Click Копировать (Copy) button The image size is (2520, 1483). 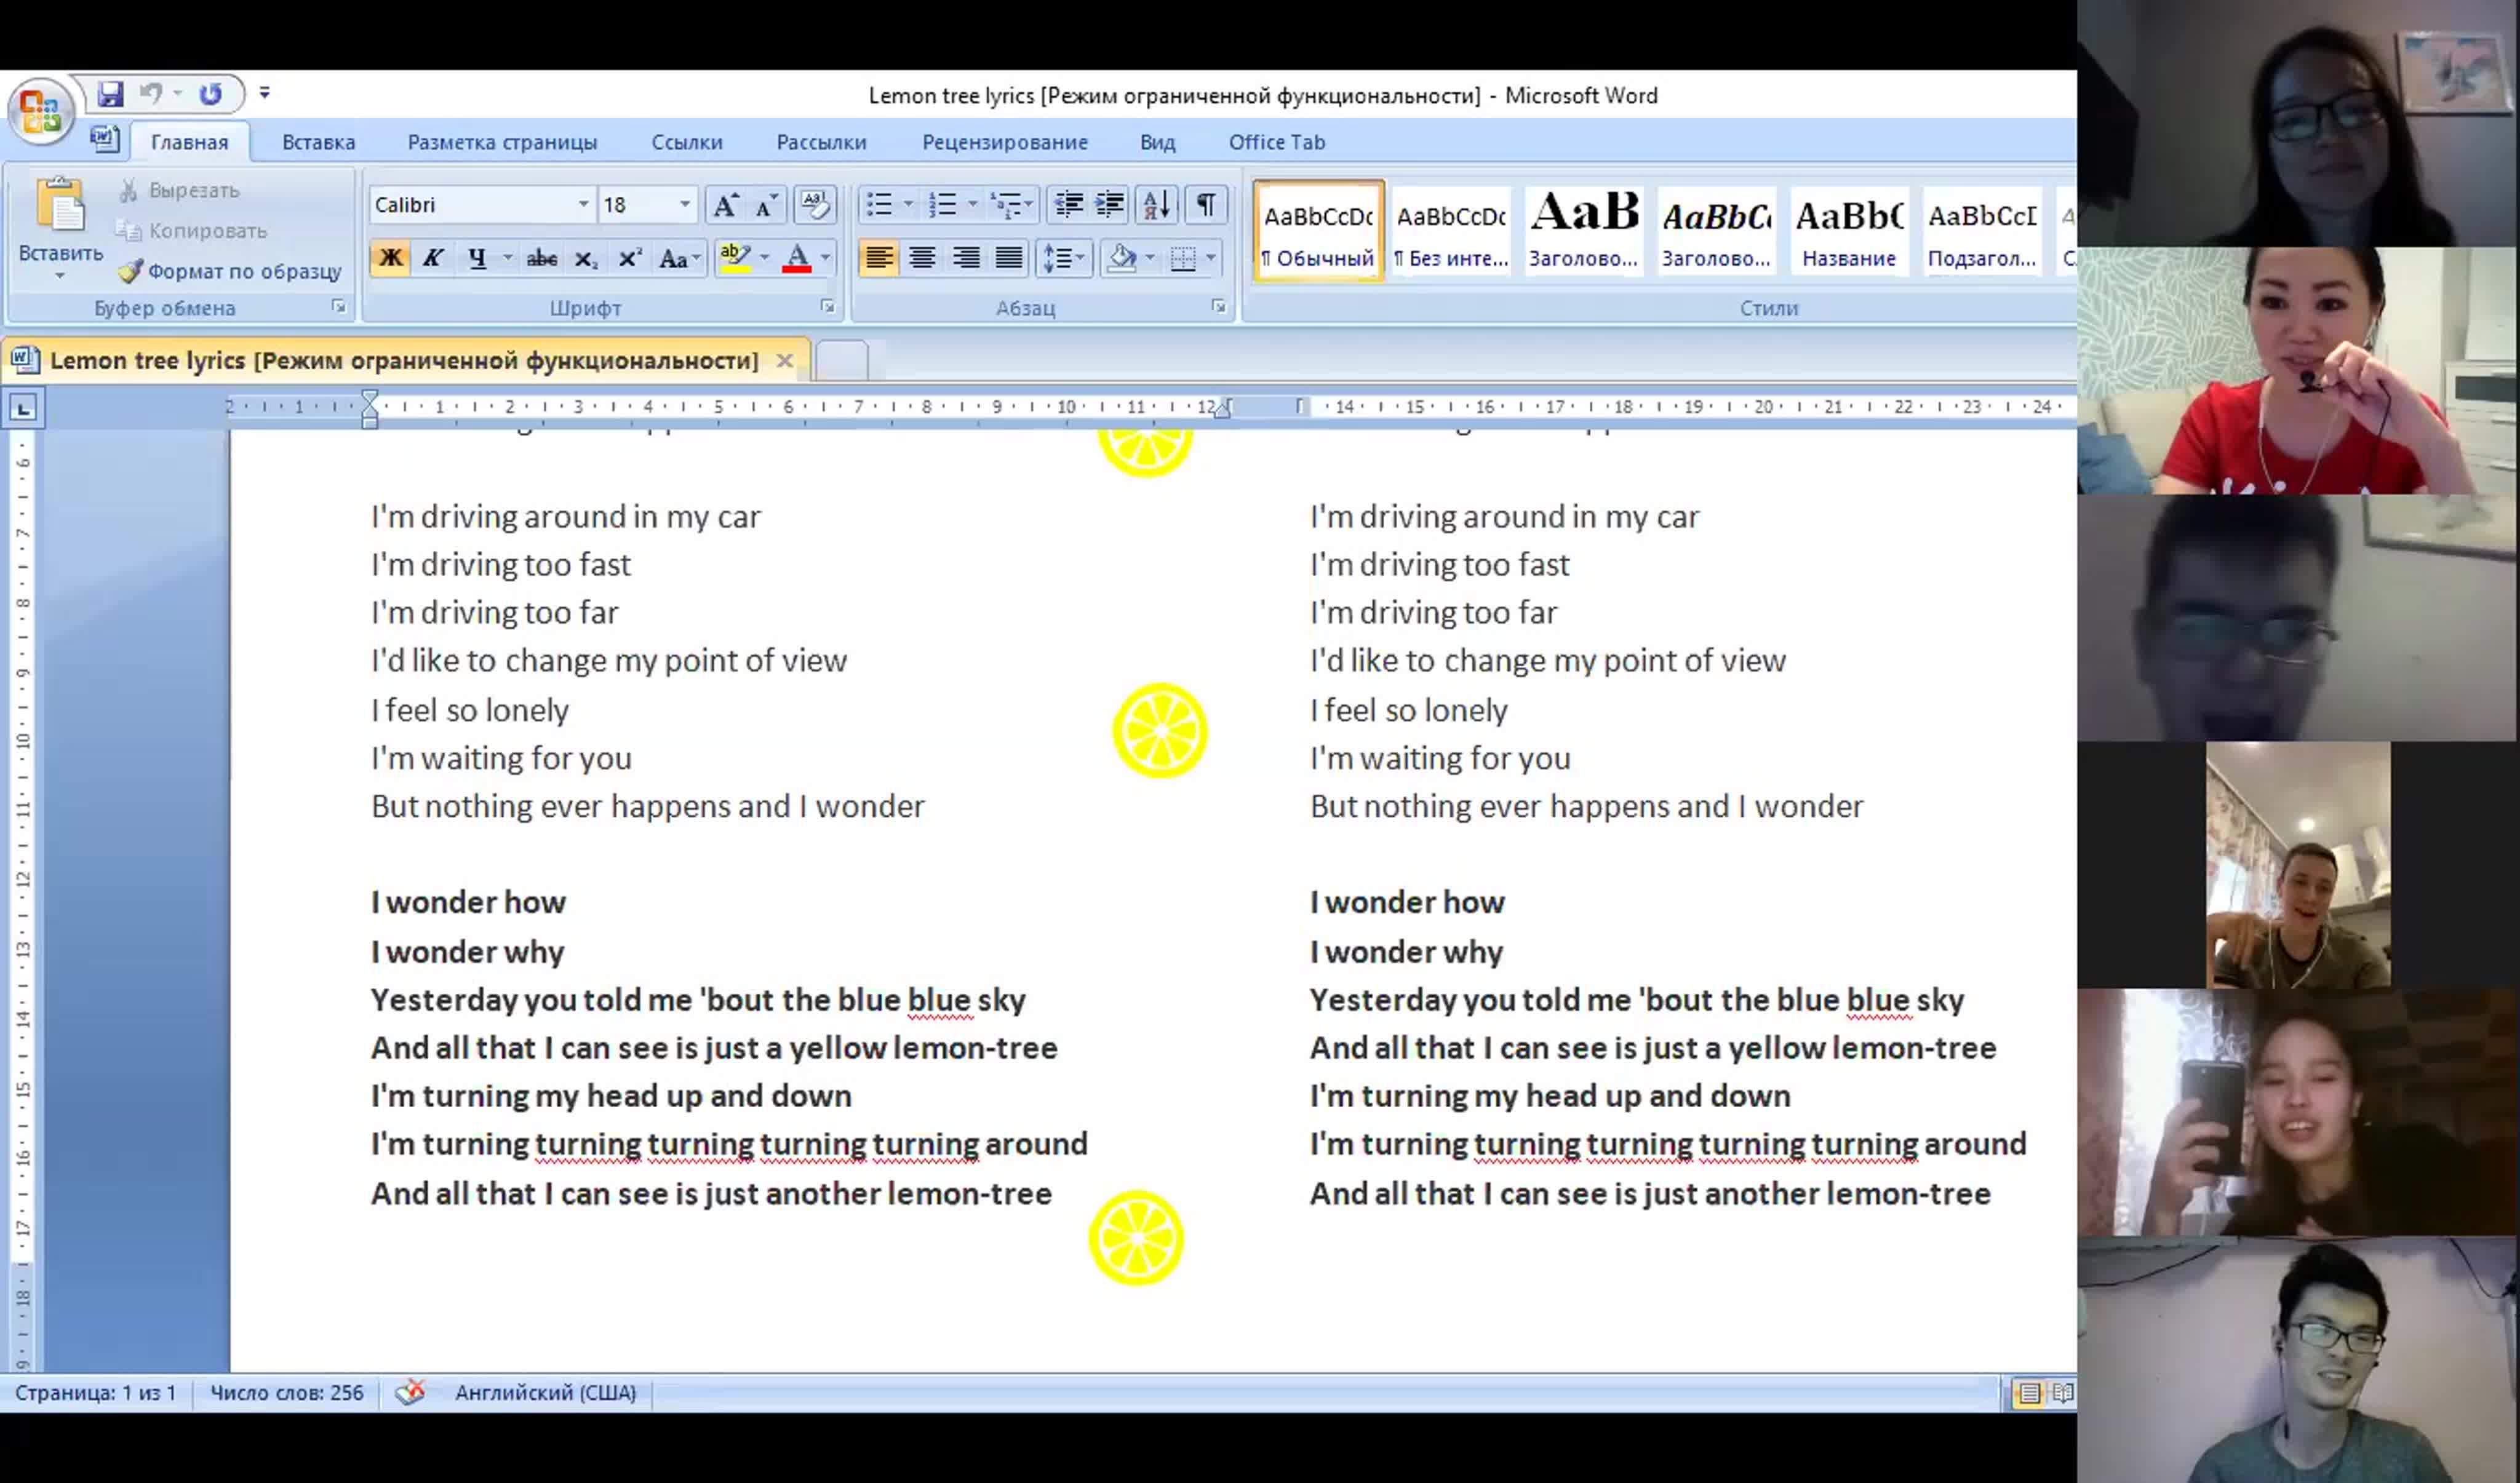(192, 231)
